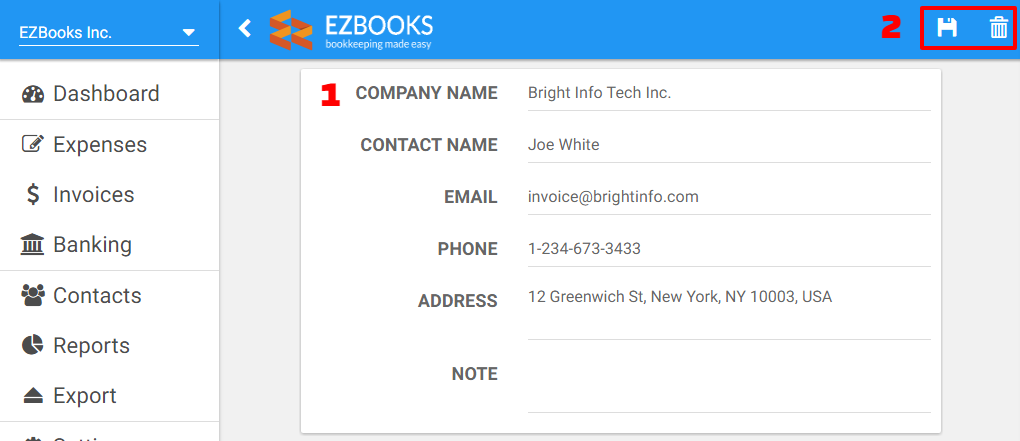Click the EZBooks logo icon
Viewport: 1020px width, 441px height.
coord(291,30)
